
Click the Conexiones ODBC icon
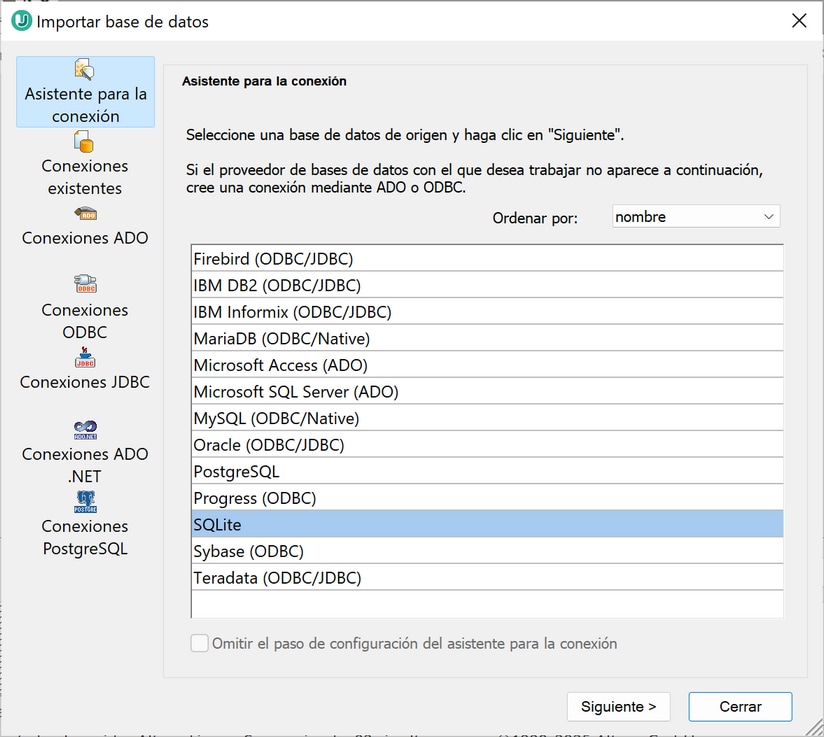[x=85, y=284]
